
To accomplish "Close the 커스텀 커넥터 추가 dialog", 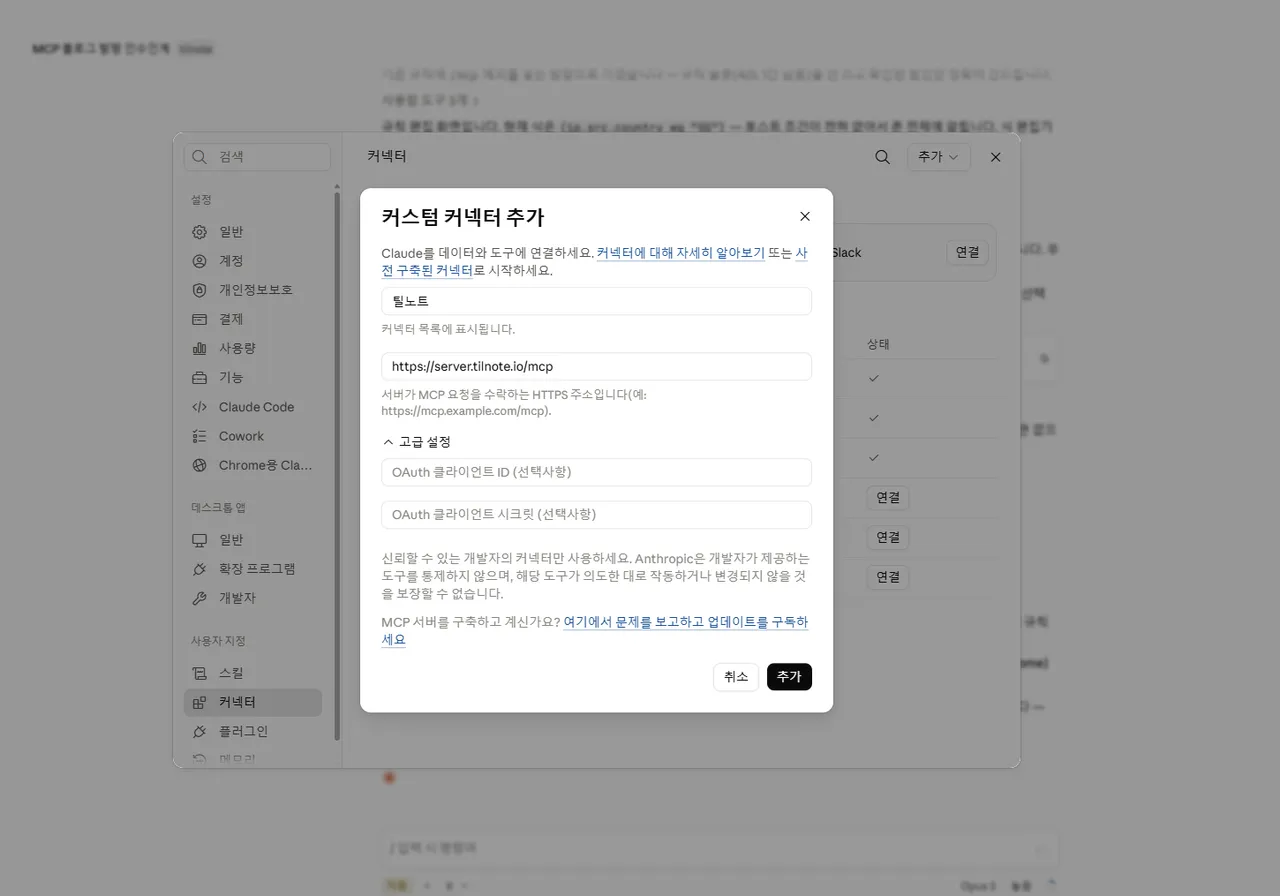I will (805, 217).
